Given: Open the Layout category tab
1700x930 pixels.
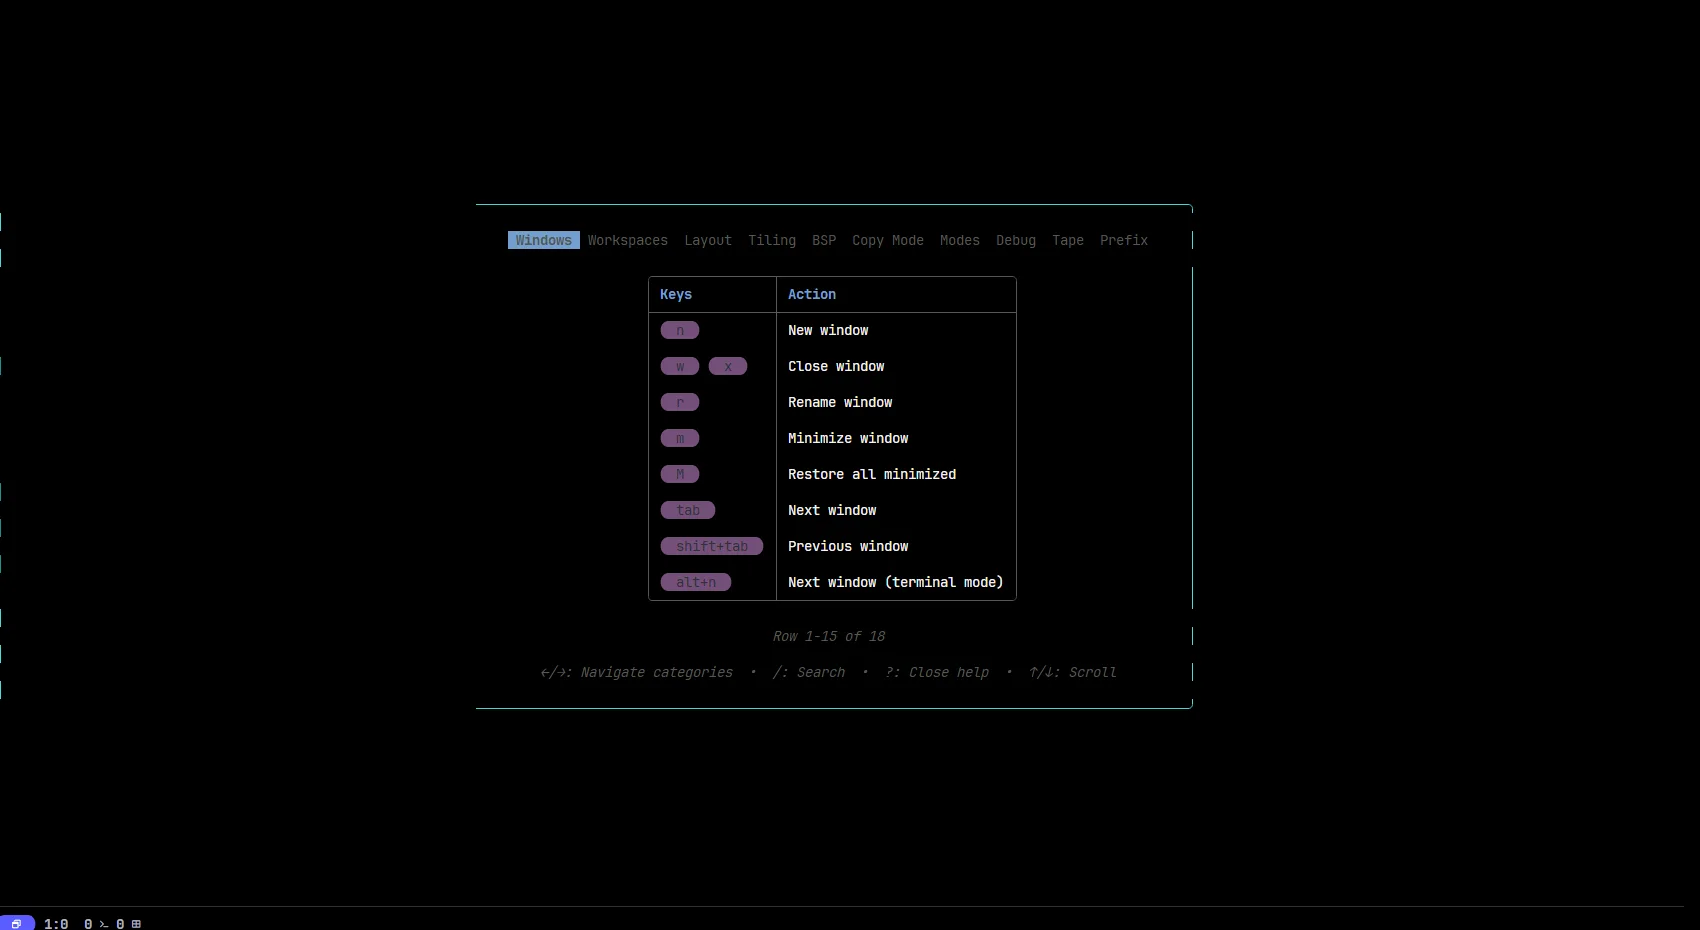Looking at the screenshot, I should 708,240.
